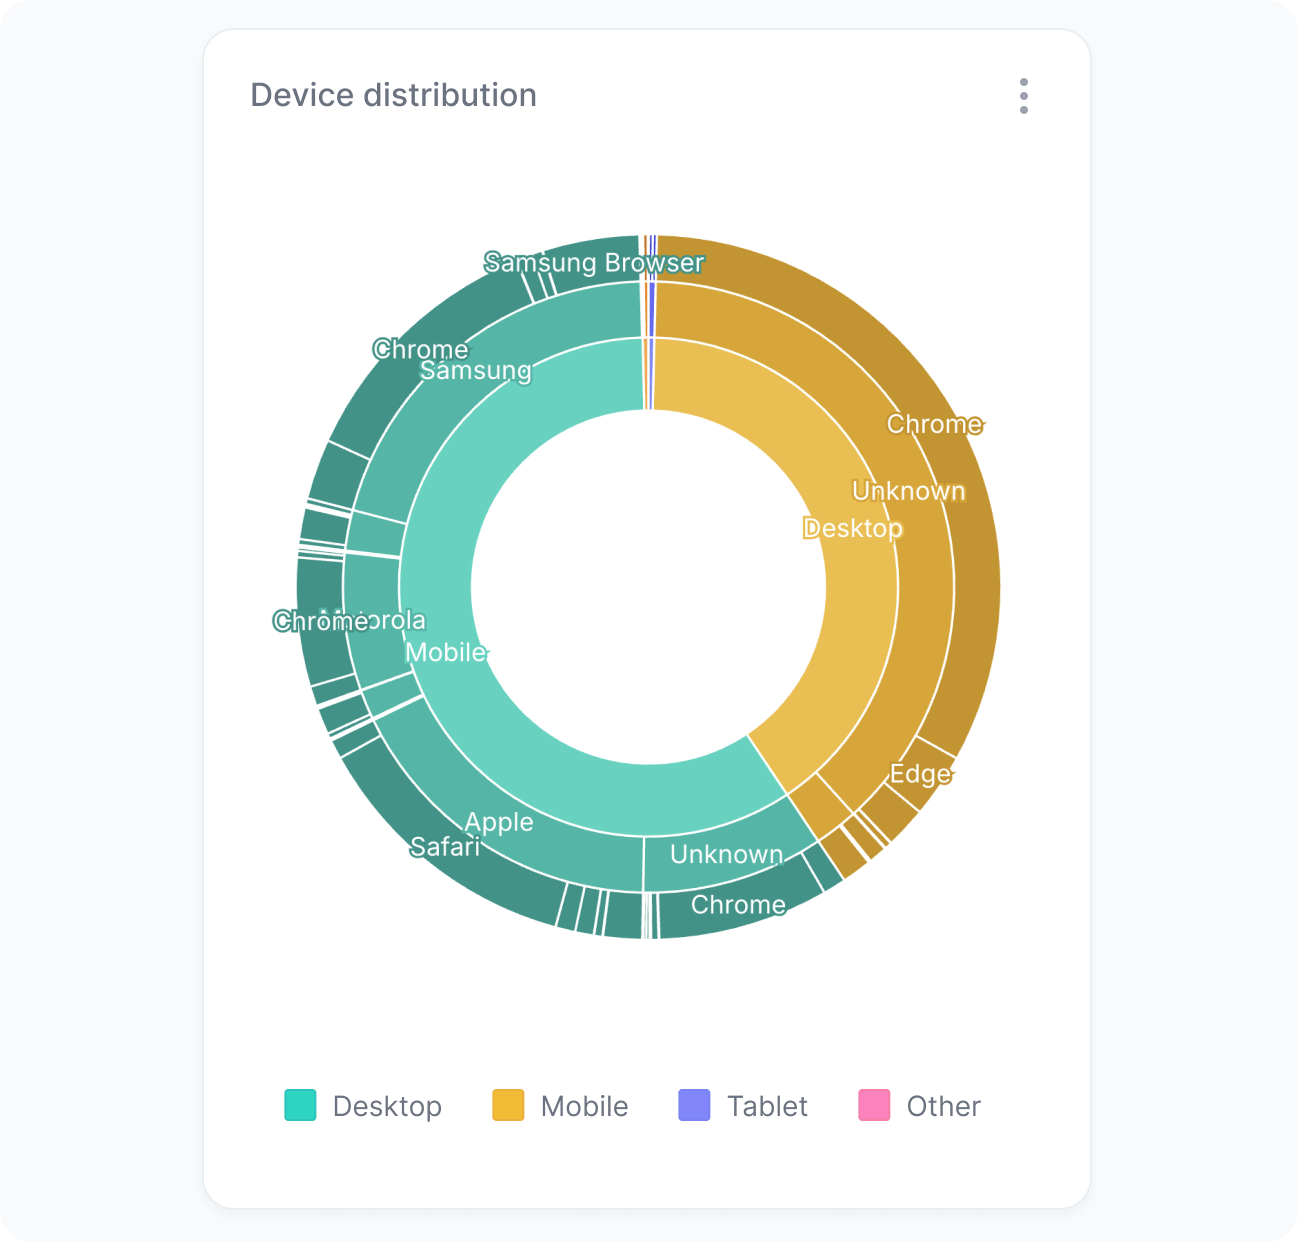
Task: Select the Apple slice in the chart
Action: (x=499, y=822)
